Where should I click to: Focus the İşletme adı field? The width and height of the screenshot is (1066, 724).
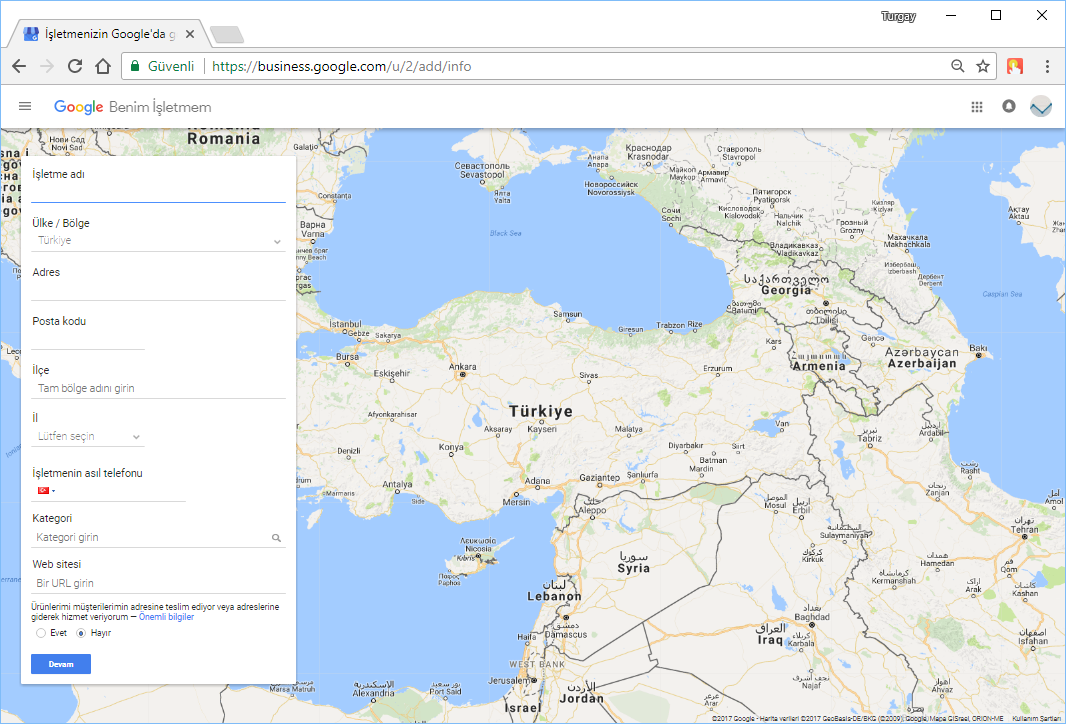point(158,193)
